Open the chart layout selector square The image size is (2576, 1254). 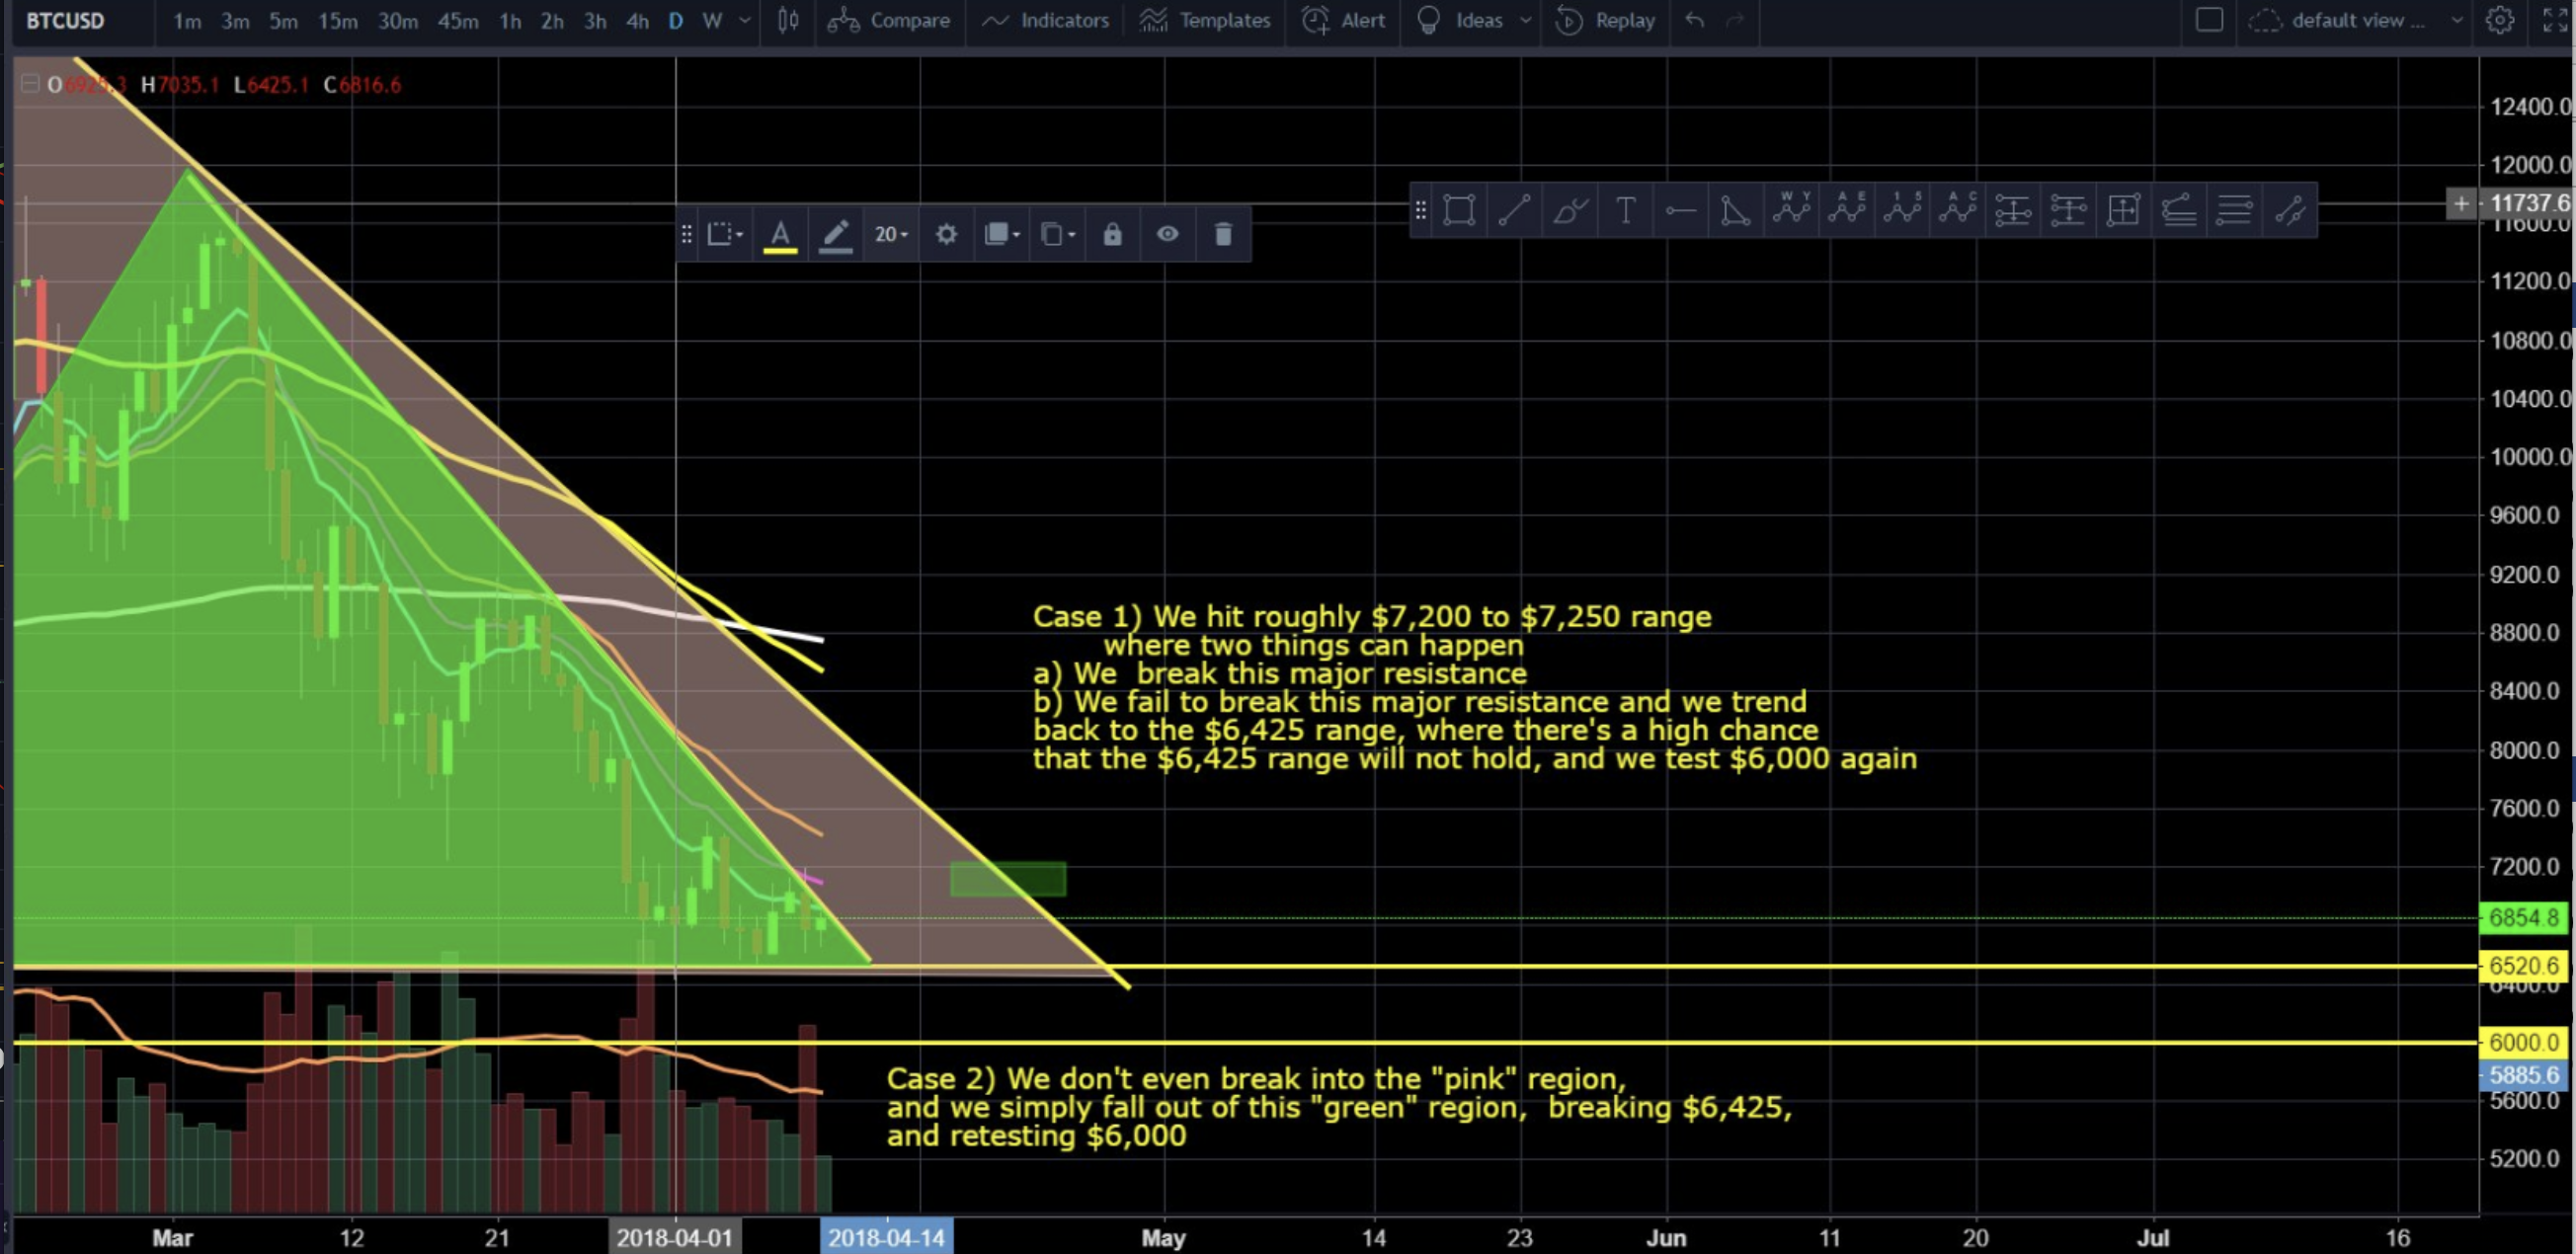coord(2209,20)
